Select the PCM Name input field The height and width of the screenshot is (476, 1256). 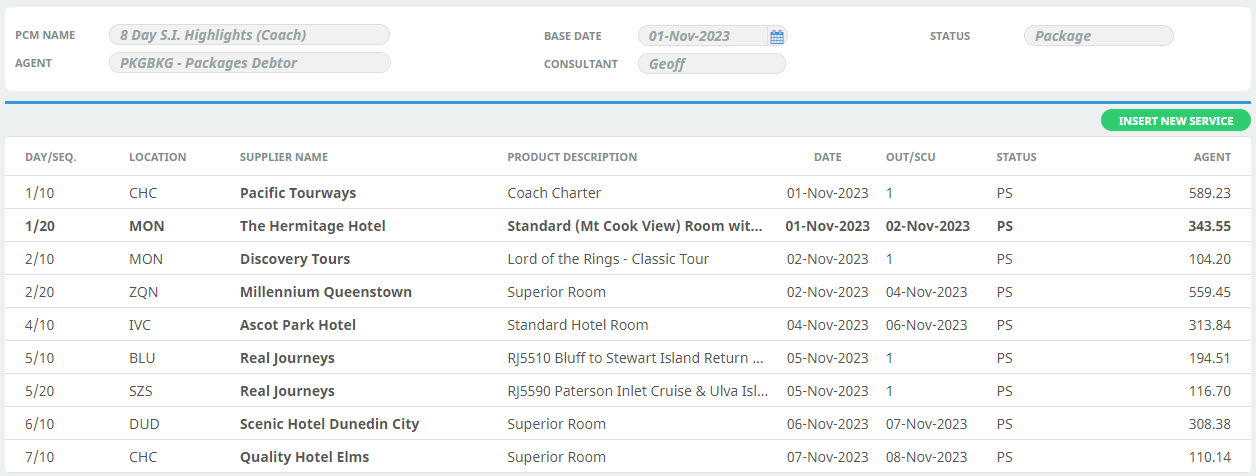(249, 35)
